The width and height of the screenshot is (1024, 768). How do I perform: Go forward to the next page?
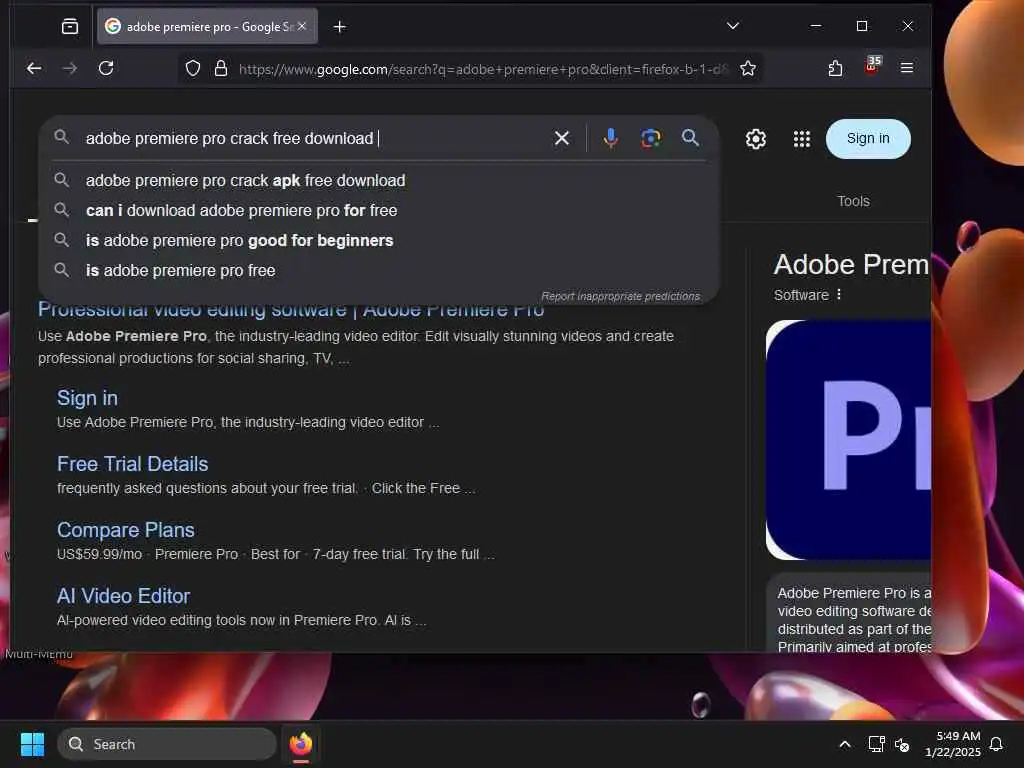coord(70,68)
